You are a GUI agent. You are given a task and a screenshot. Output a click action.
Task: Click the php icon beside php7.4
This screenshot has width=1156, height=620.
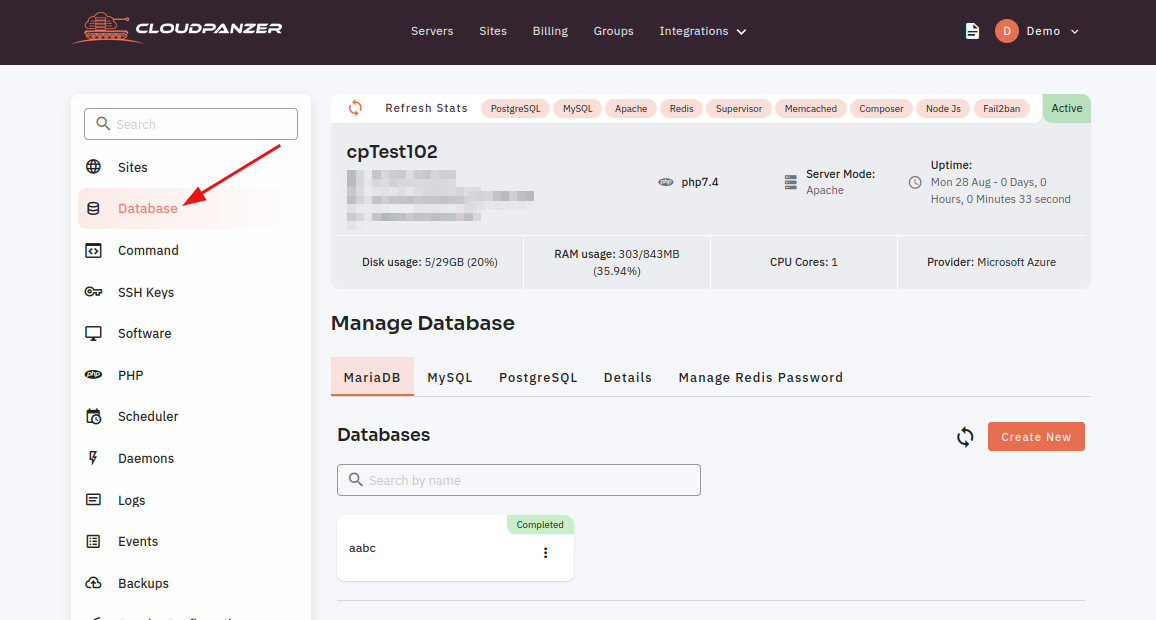coord(666,182)
